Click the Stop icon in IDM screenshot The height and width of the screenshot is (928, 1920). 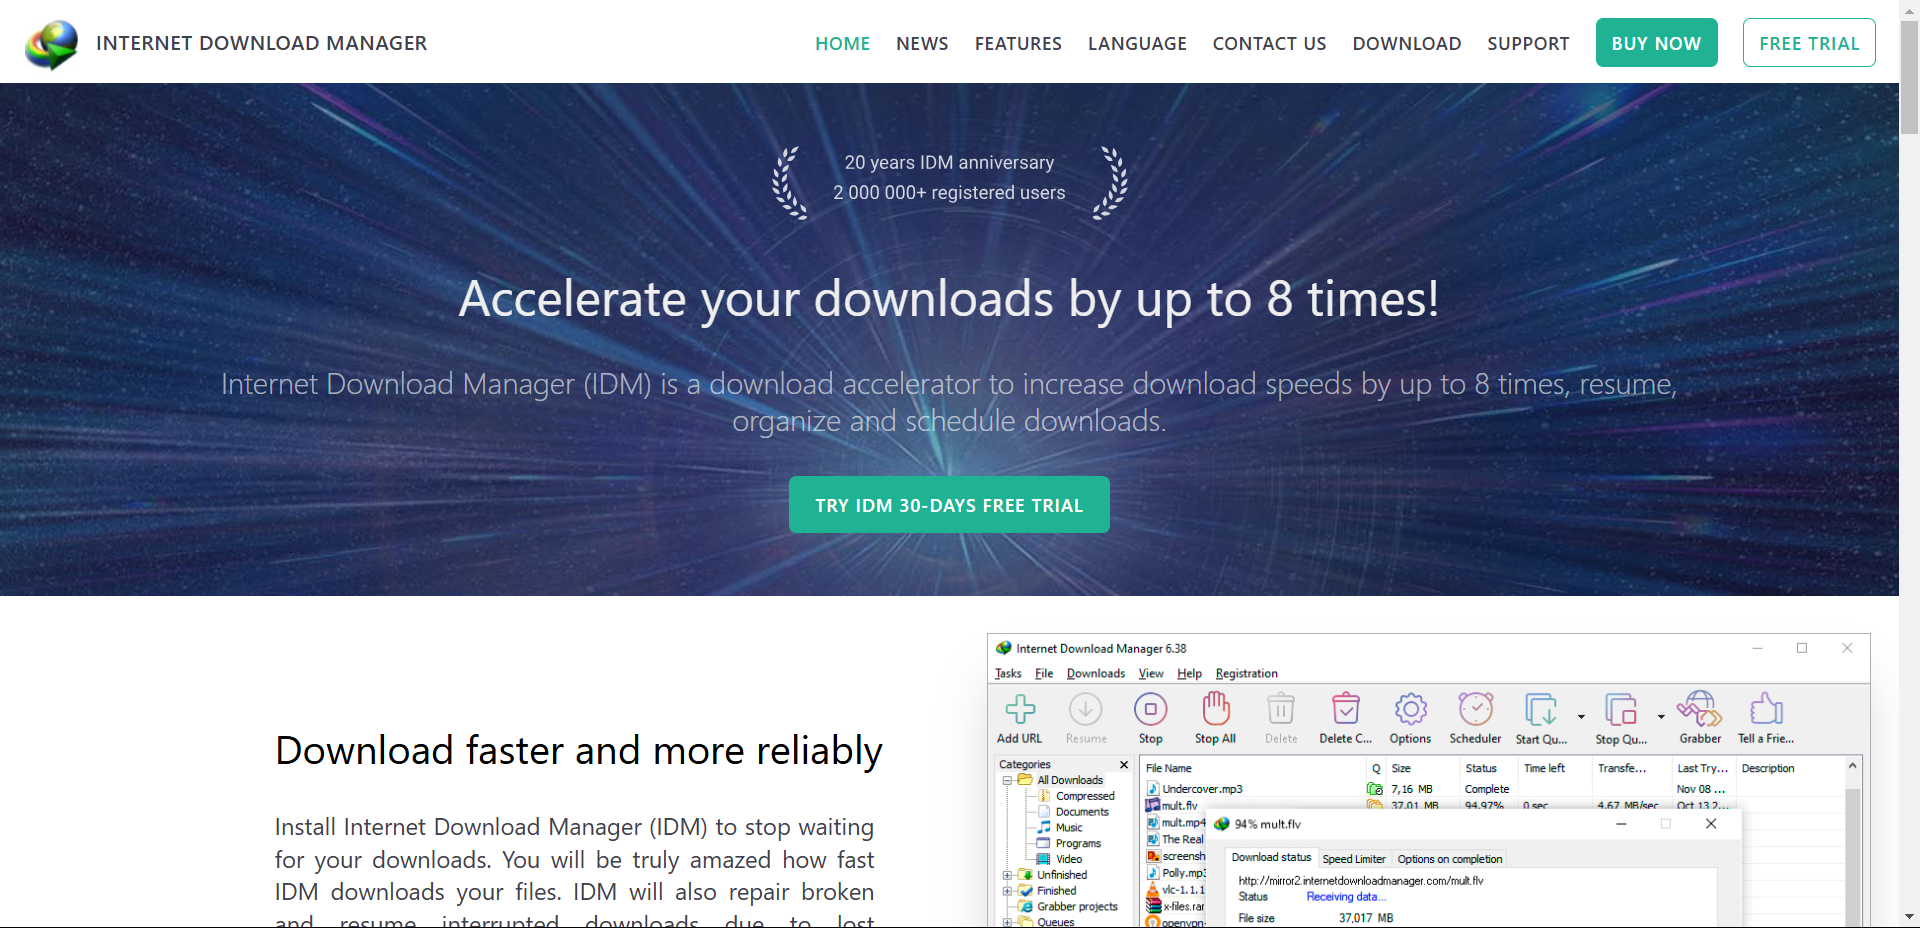pyautogui.click(x=1151, y=710)
